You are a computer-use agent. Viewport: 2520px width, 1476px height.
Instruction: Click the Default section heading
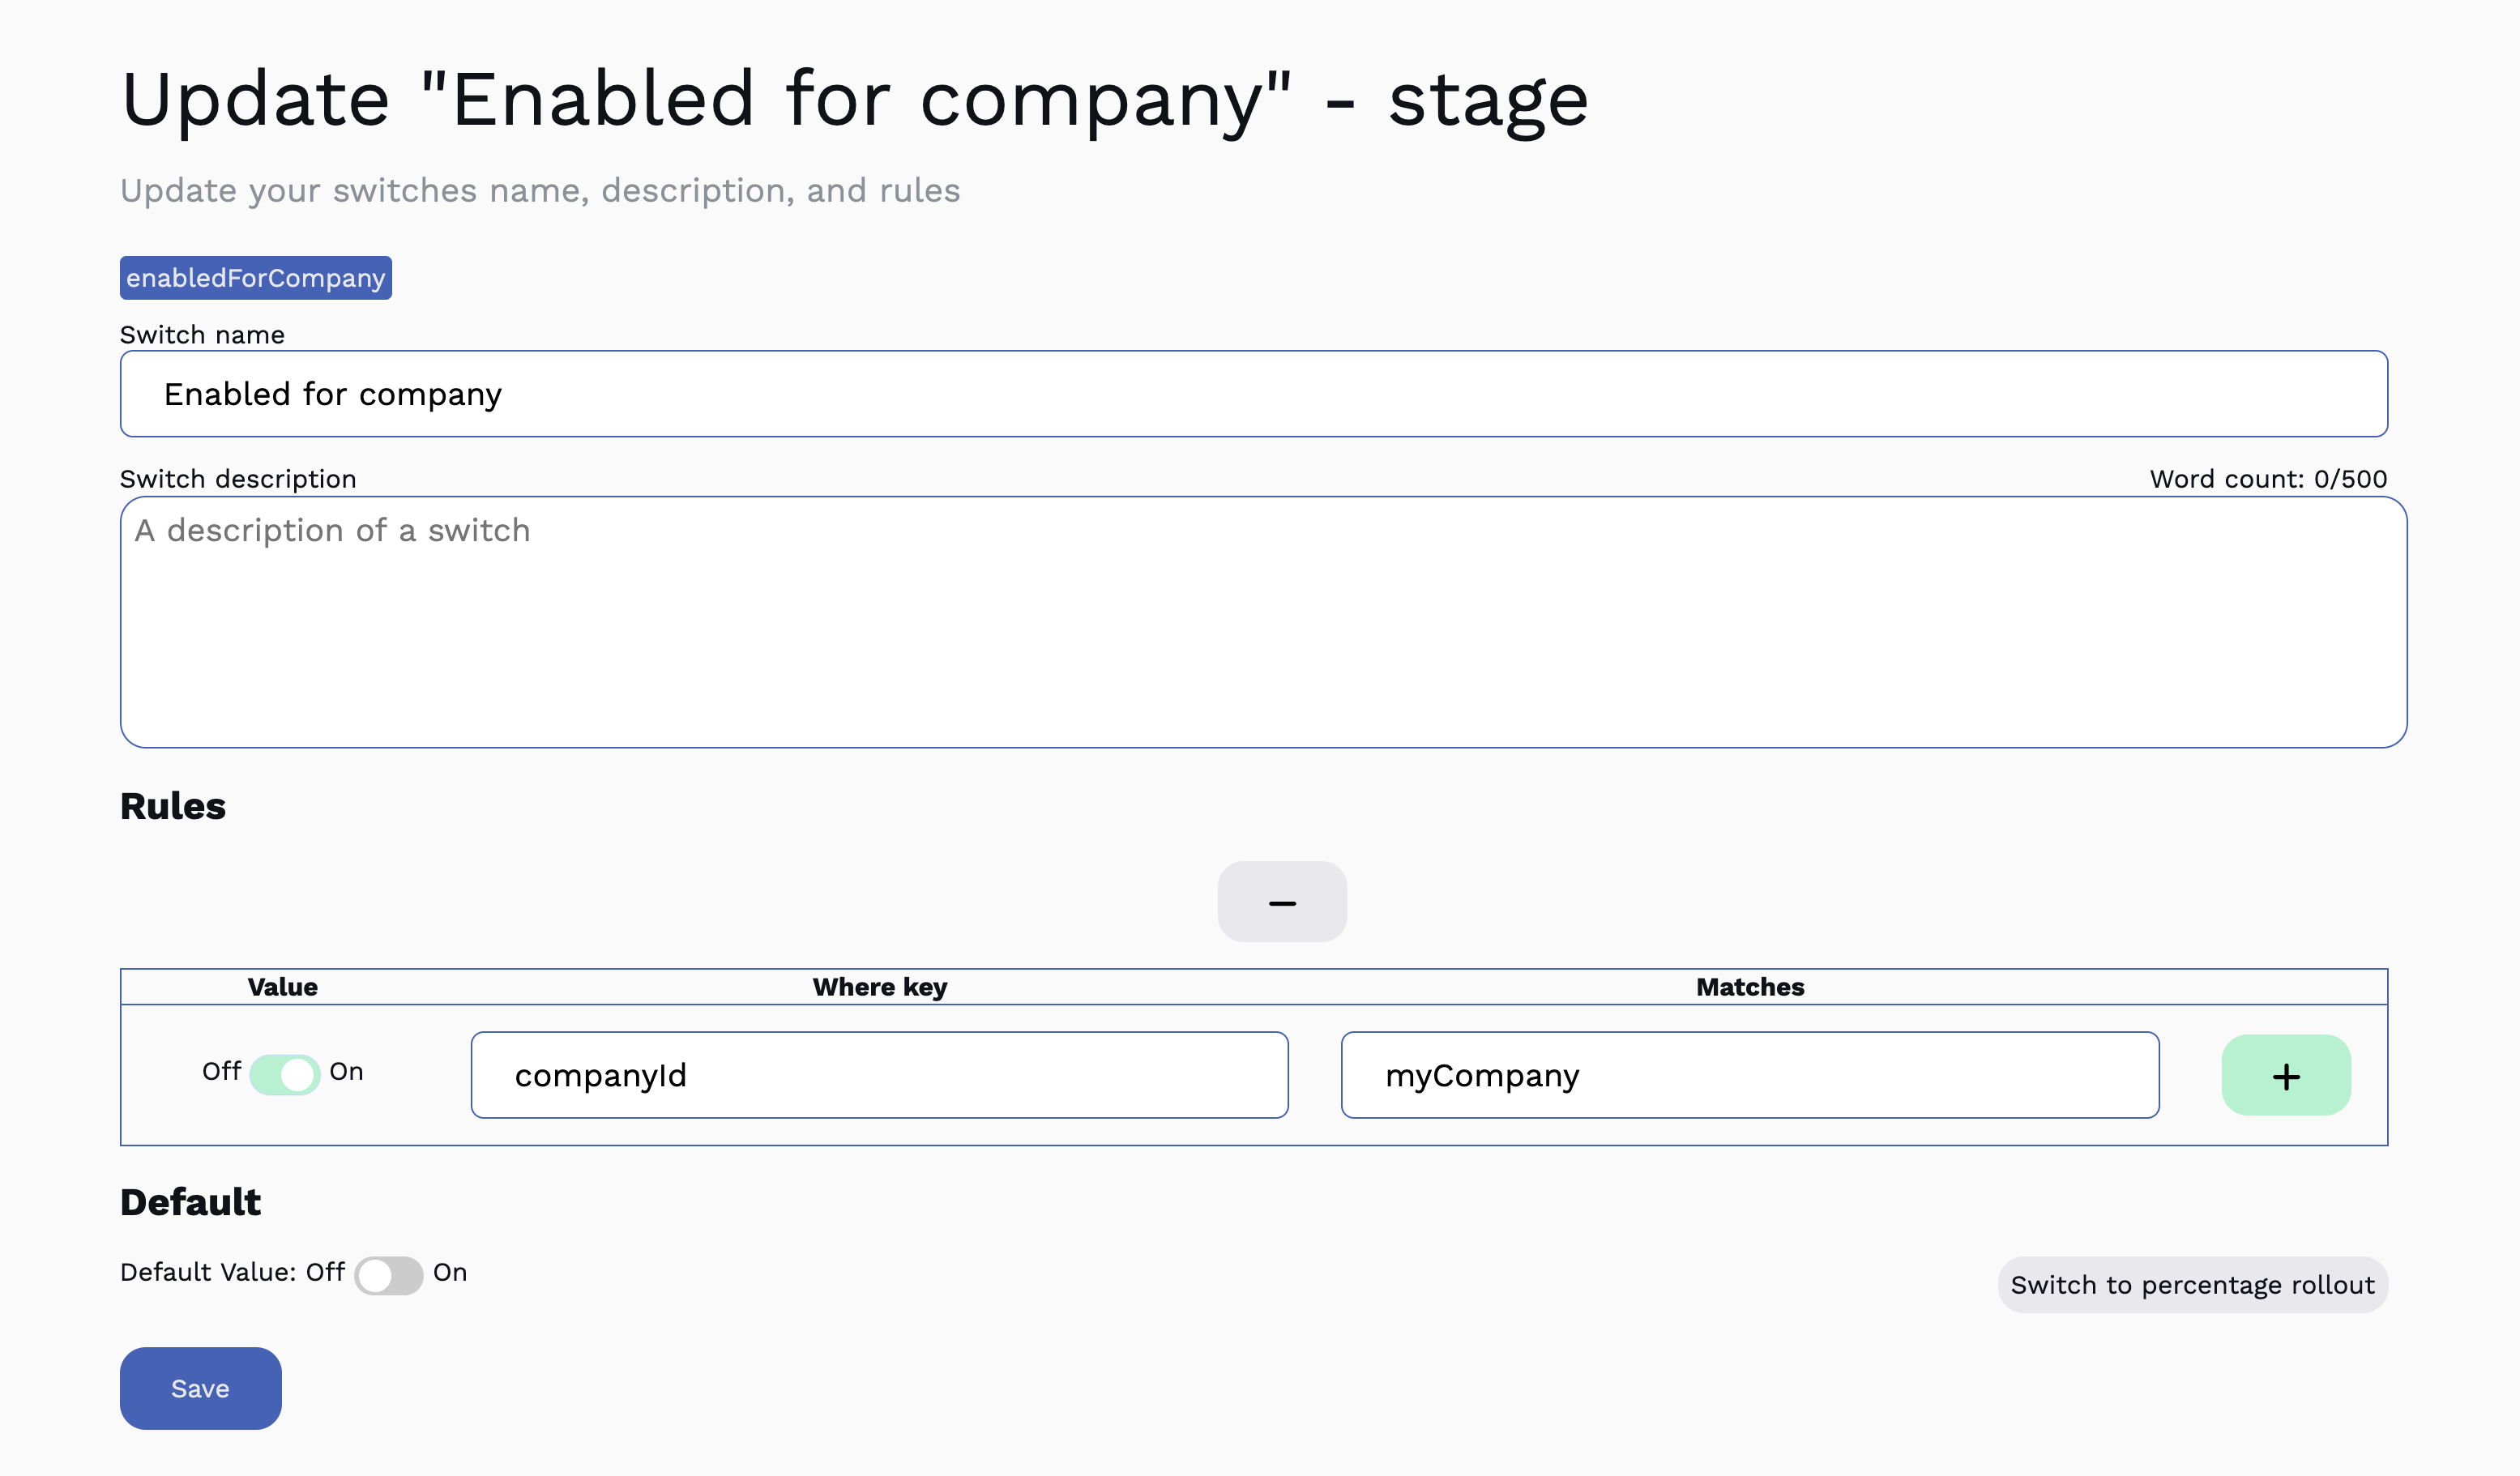[190, 1201]
